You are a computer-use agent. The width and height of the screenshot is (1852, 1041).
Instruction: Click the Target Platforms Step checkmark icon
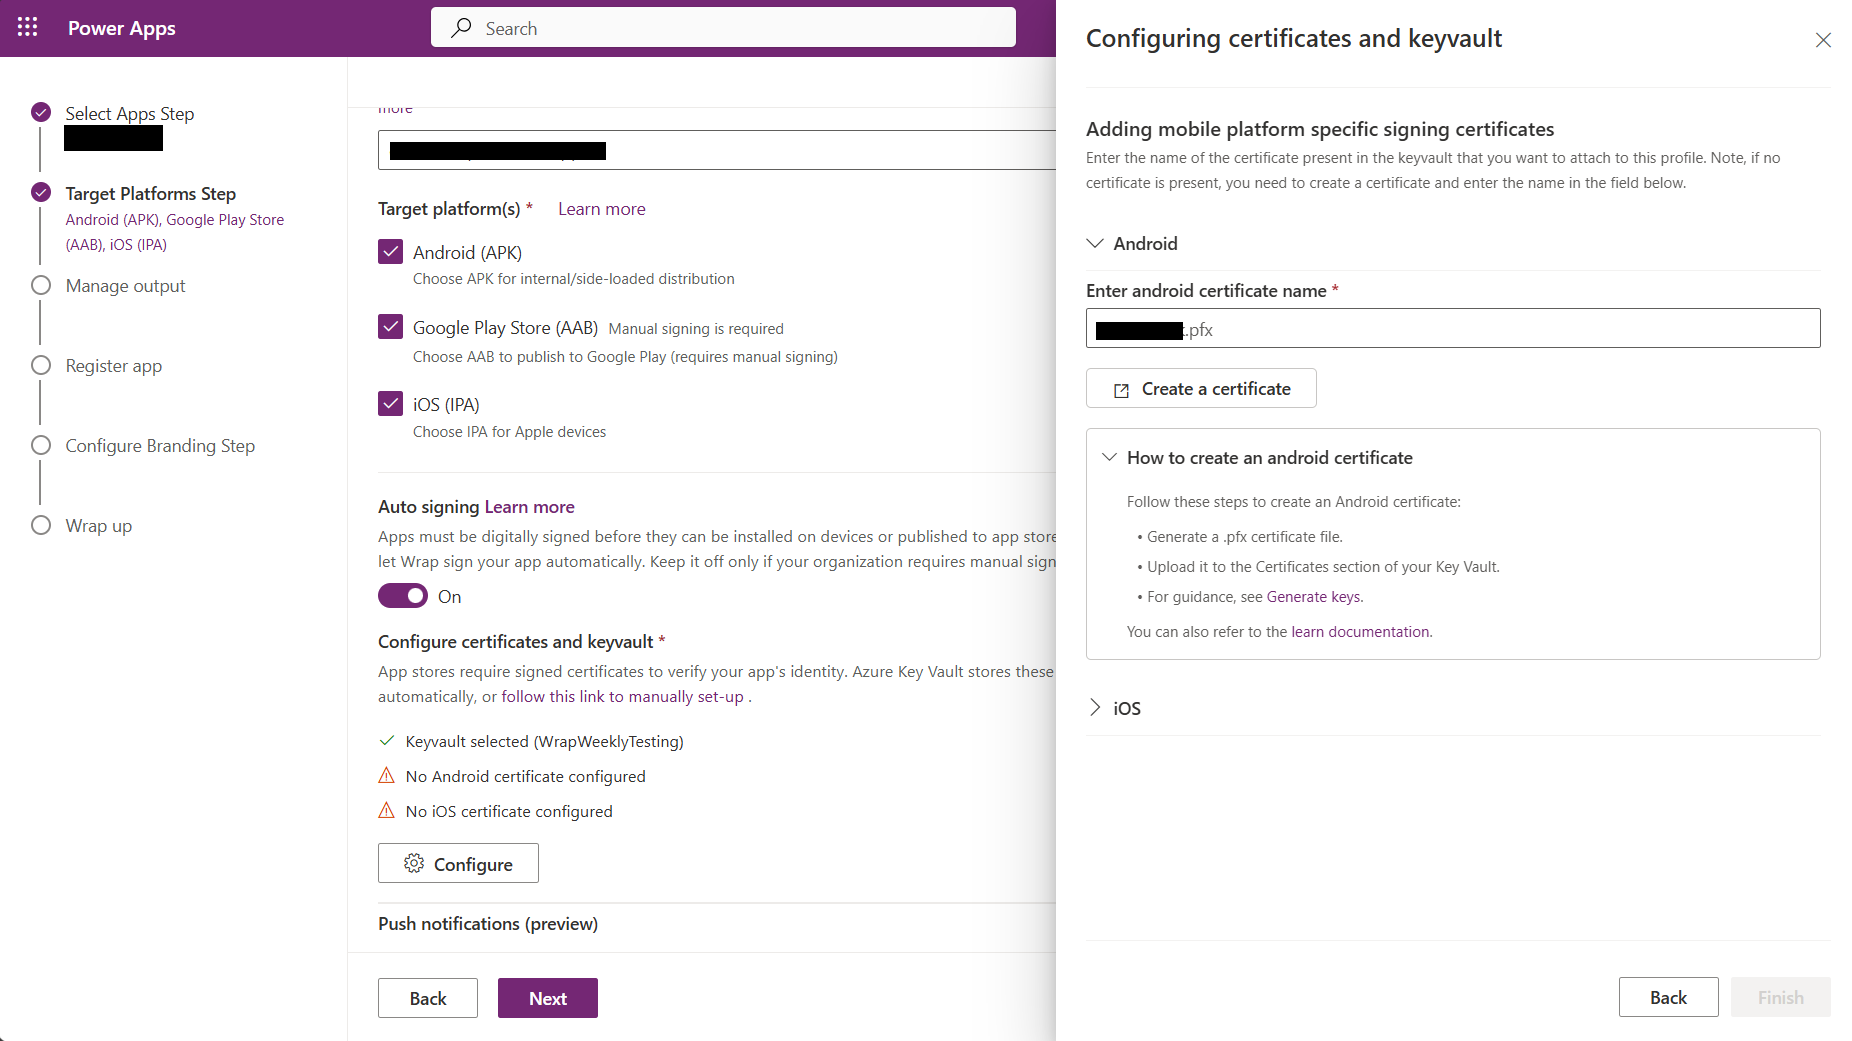click(41, 192)
